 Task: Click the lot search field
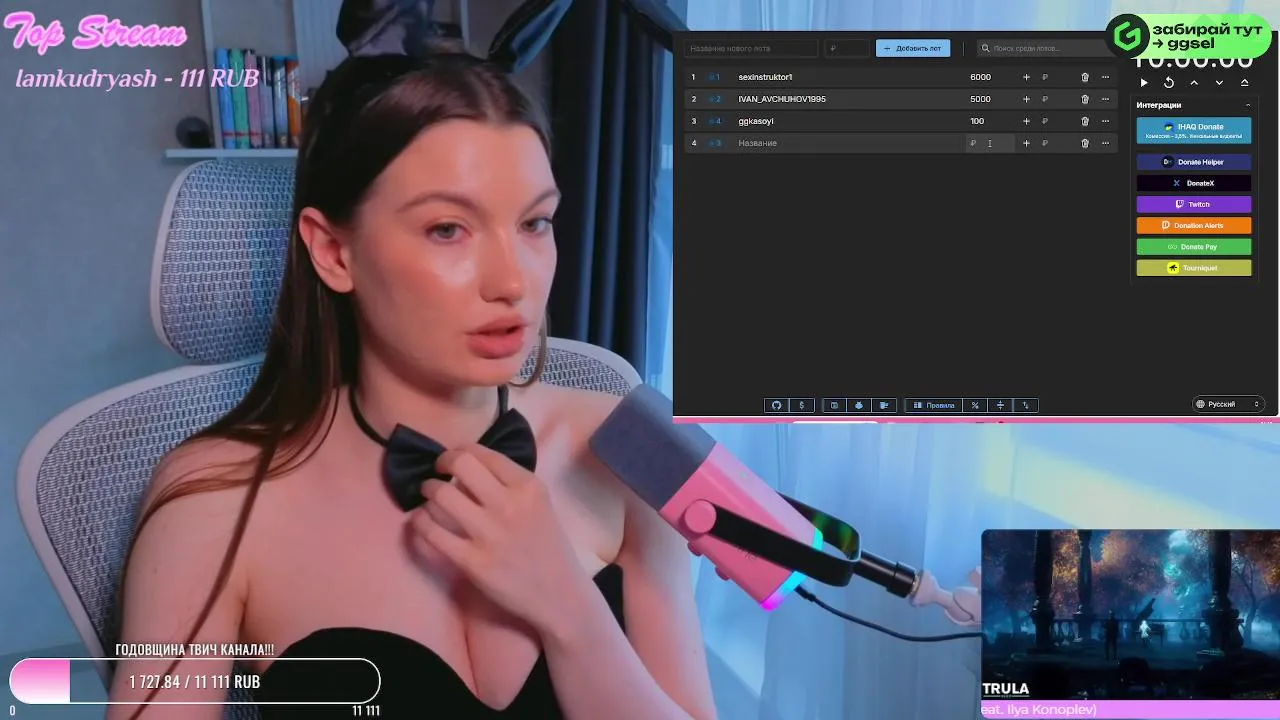click(1040, 48)
